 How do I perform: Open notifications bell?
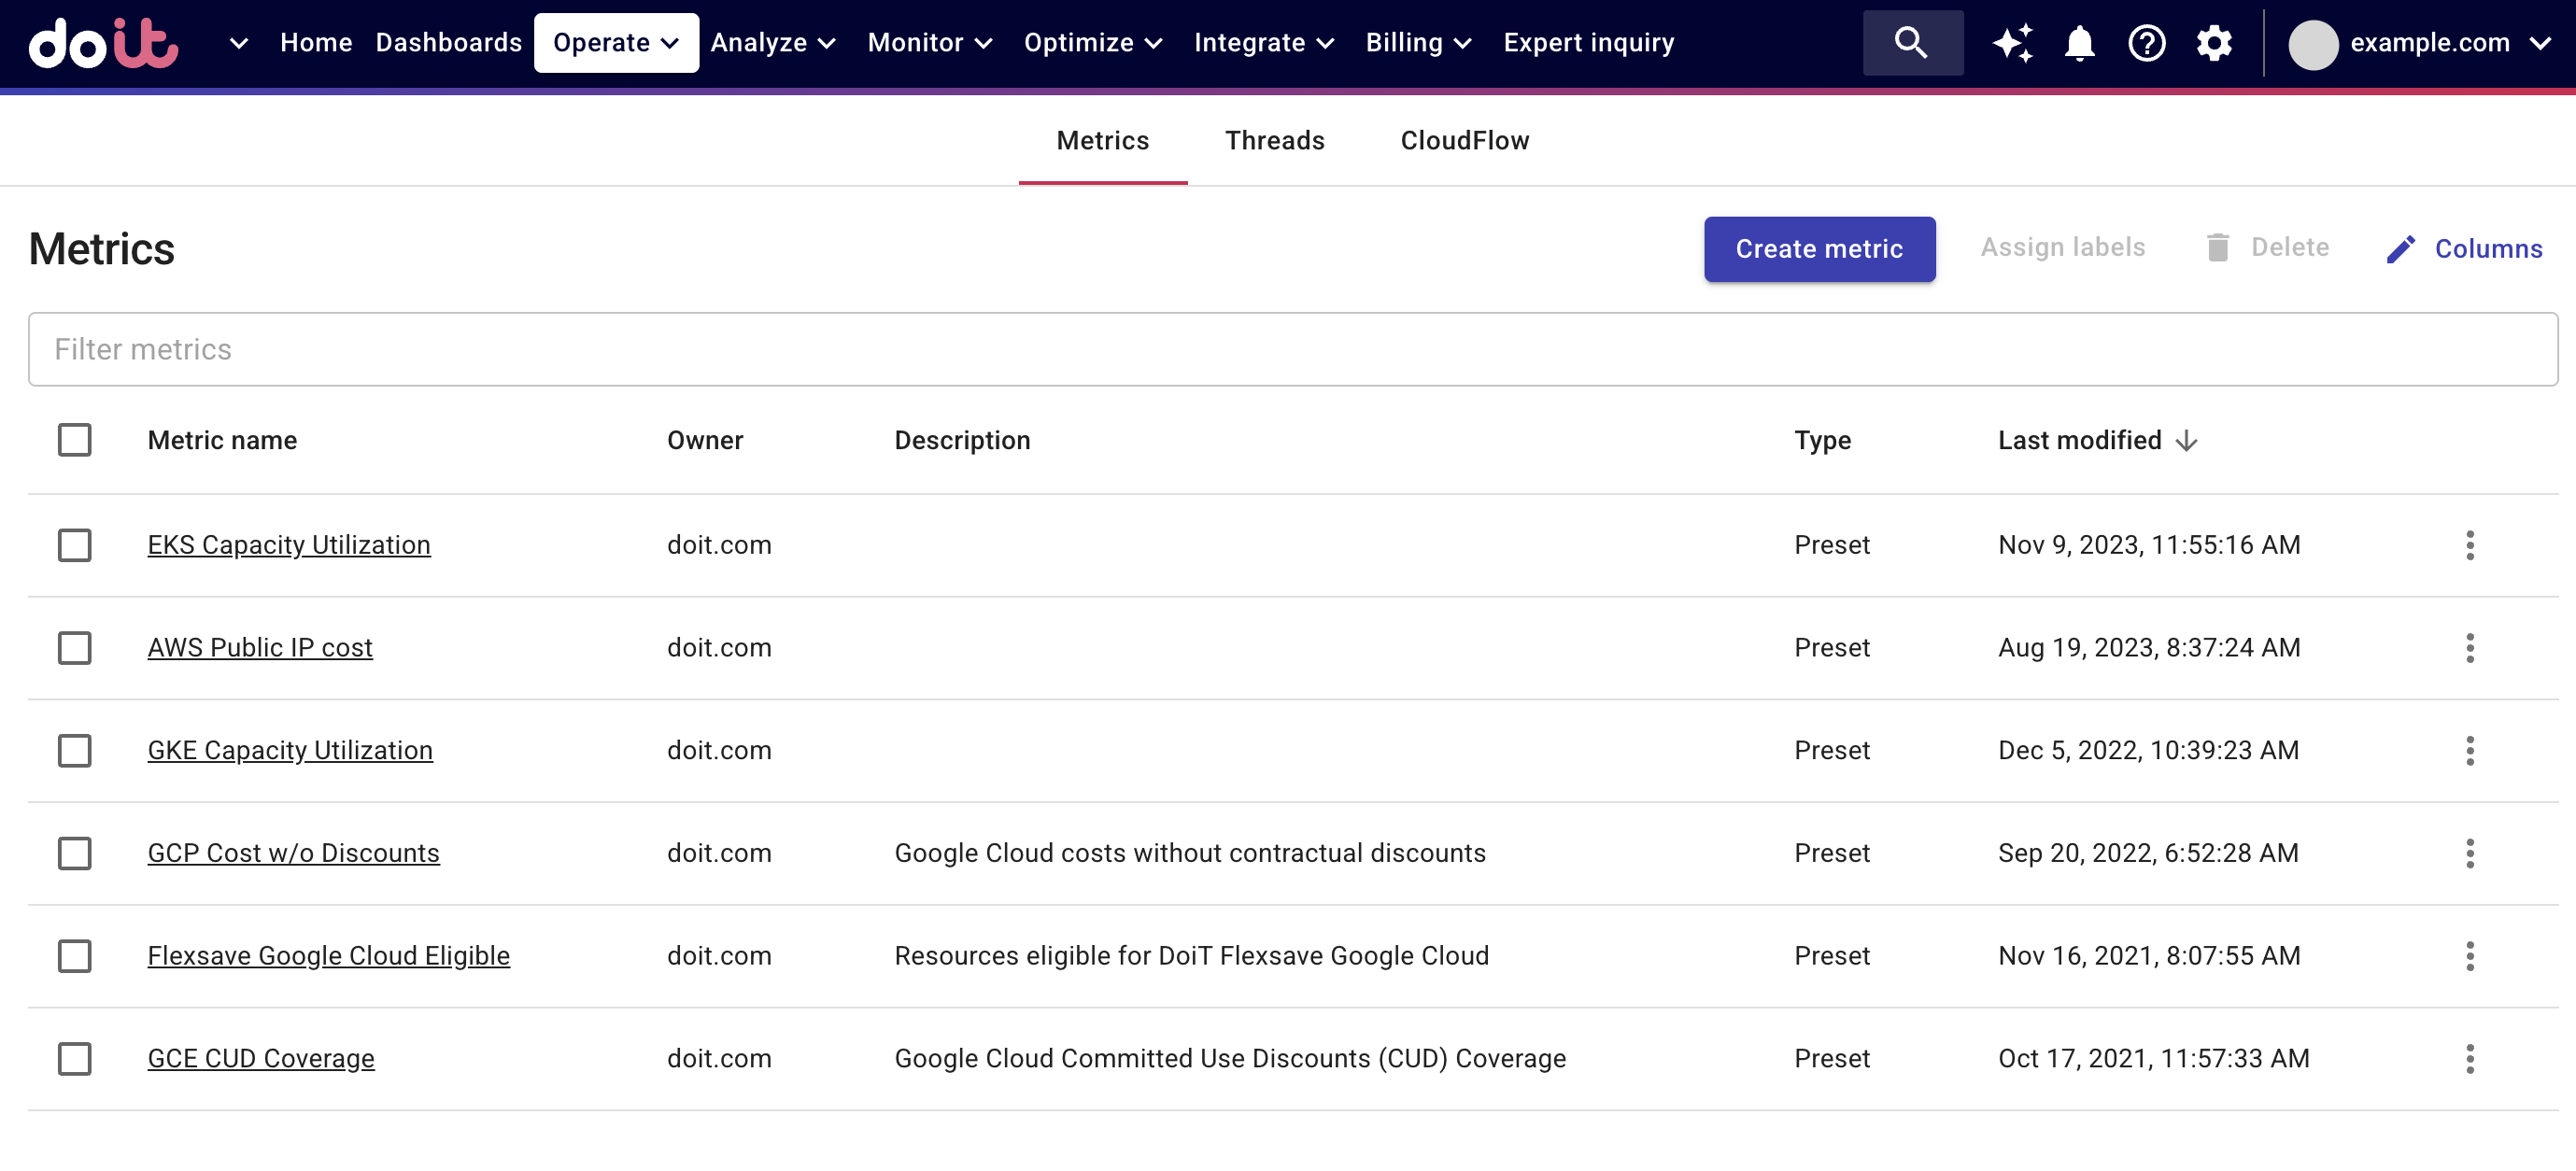point(2079,43)
